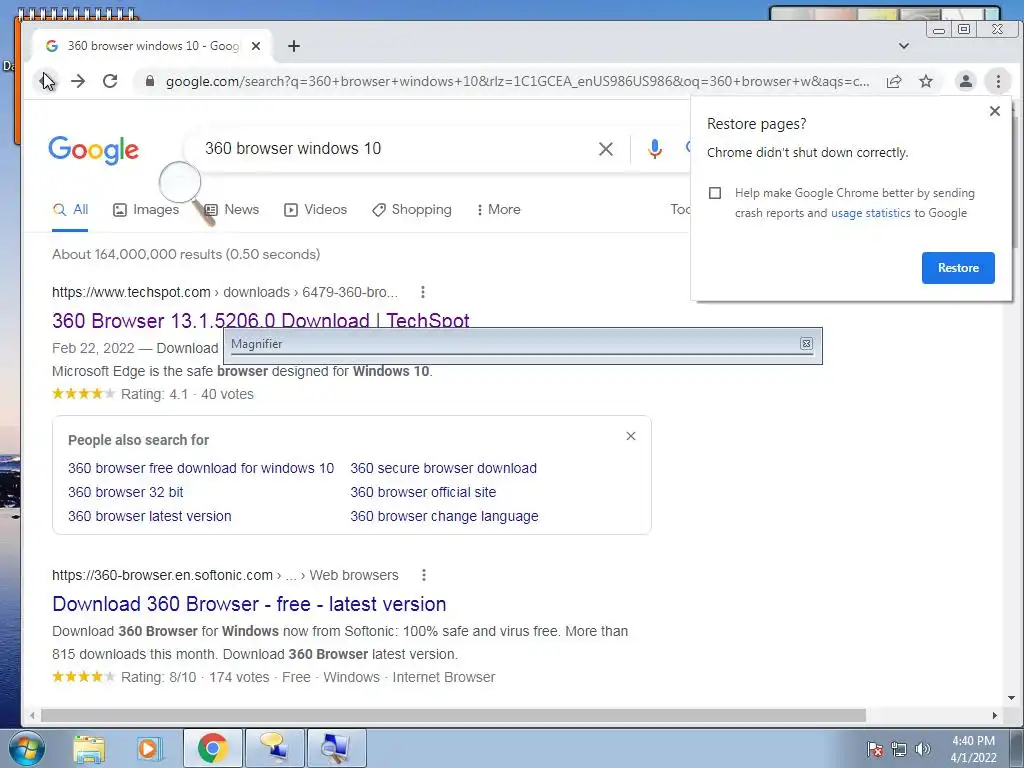Click the Google search input field
Screen dimensions: 1024x768
point(392,149)
